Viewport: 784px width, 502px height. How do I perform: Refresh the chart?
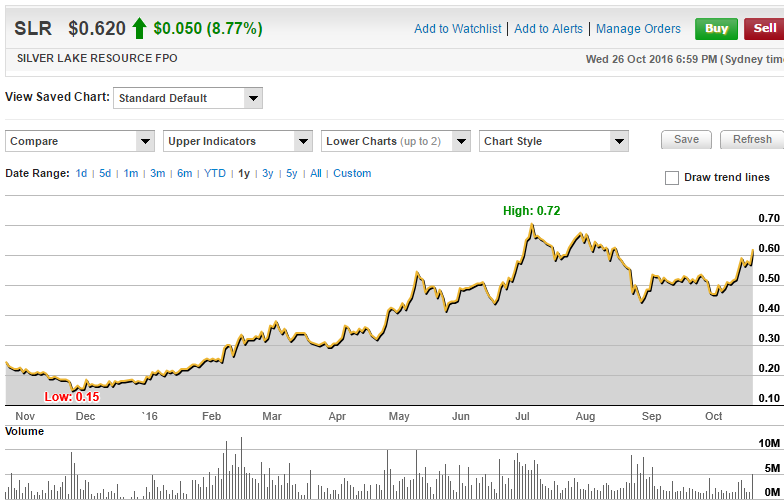(x=752, y=140)
